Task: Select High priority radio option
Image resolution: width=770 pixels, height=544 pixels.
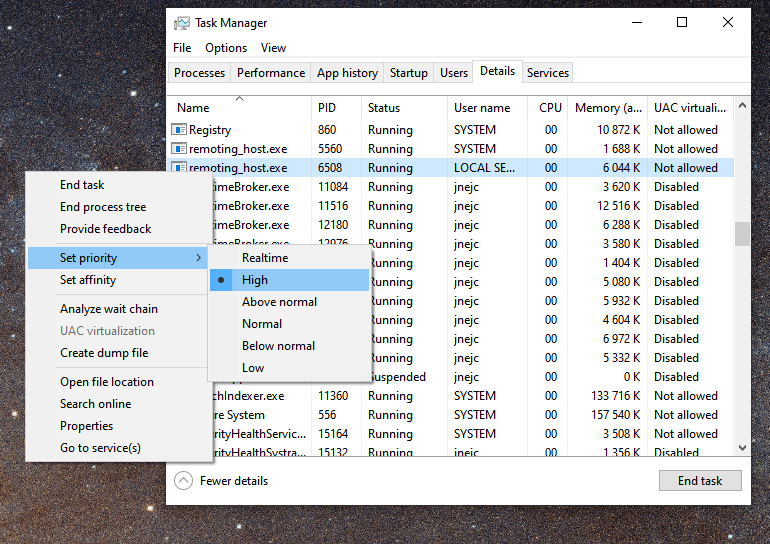Action: pos(255,280)
